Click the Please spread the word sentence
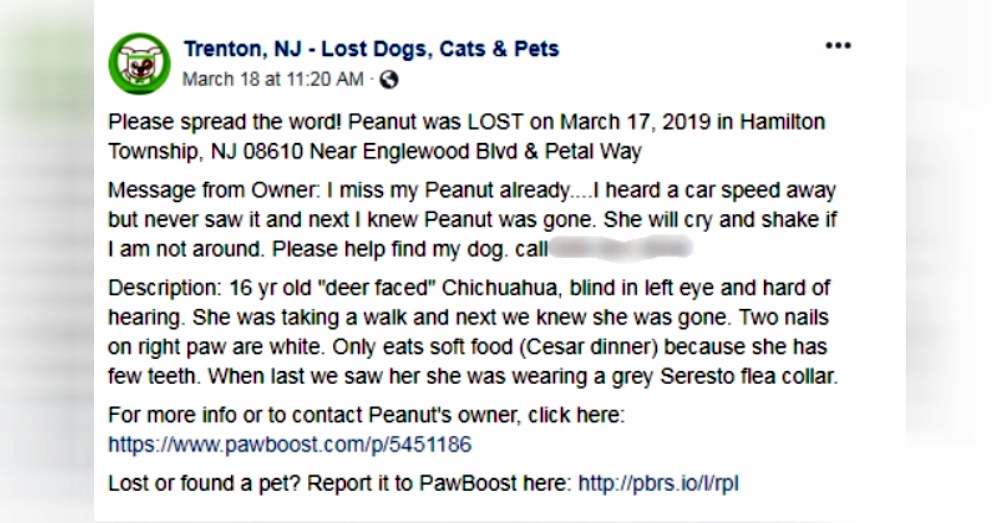Screen dimensions: 1000x523 pyautogui.click(x=225, y=122)
